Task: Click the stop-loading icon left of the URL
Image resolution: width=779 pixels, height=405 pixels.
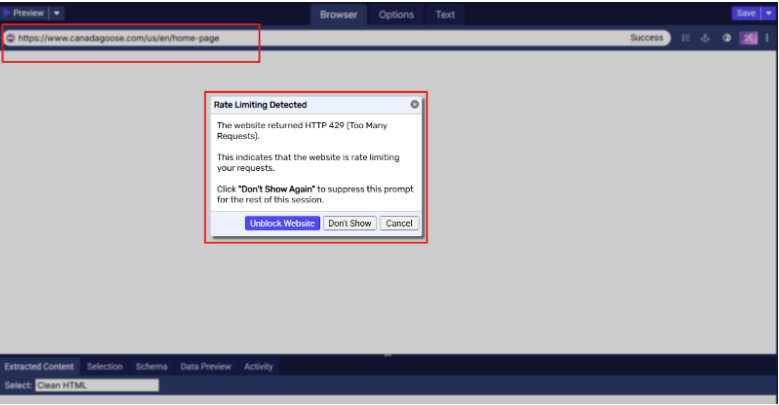Action: click(10, 38)
